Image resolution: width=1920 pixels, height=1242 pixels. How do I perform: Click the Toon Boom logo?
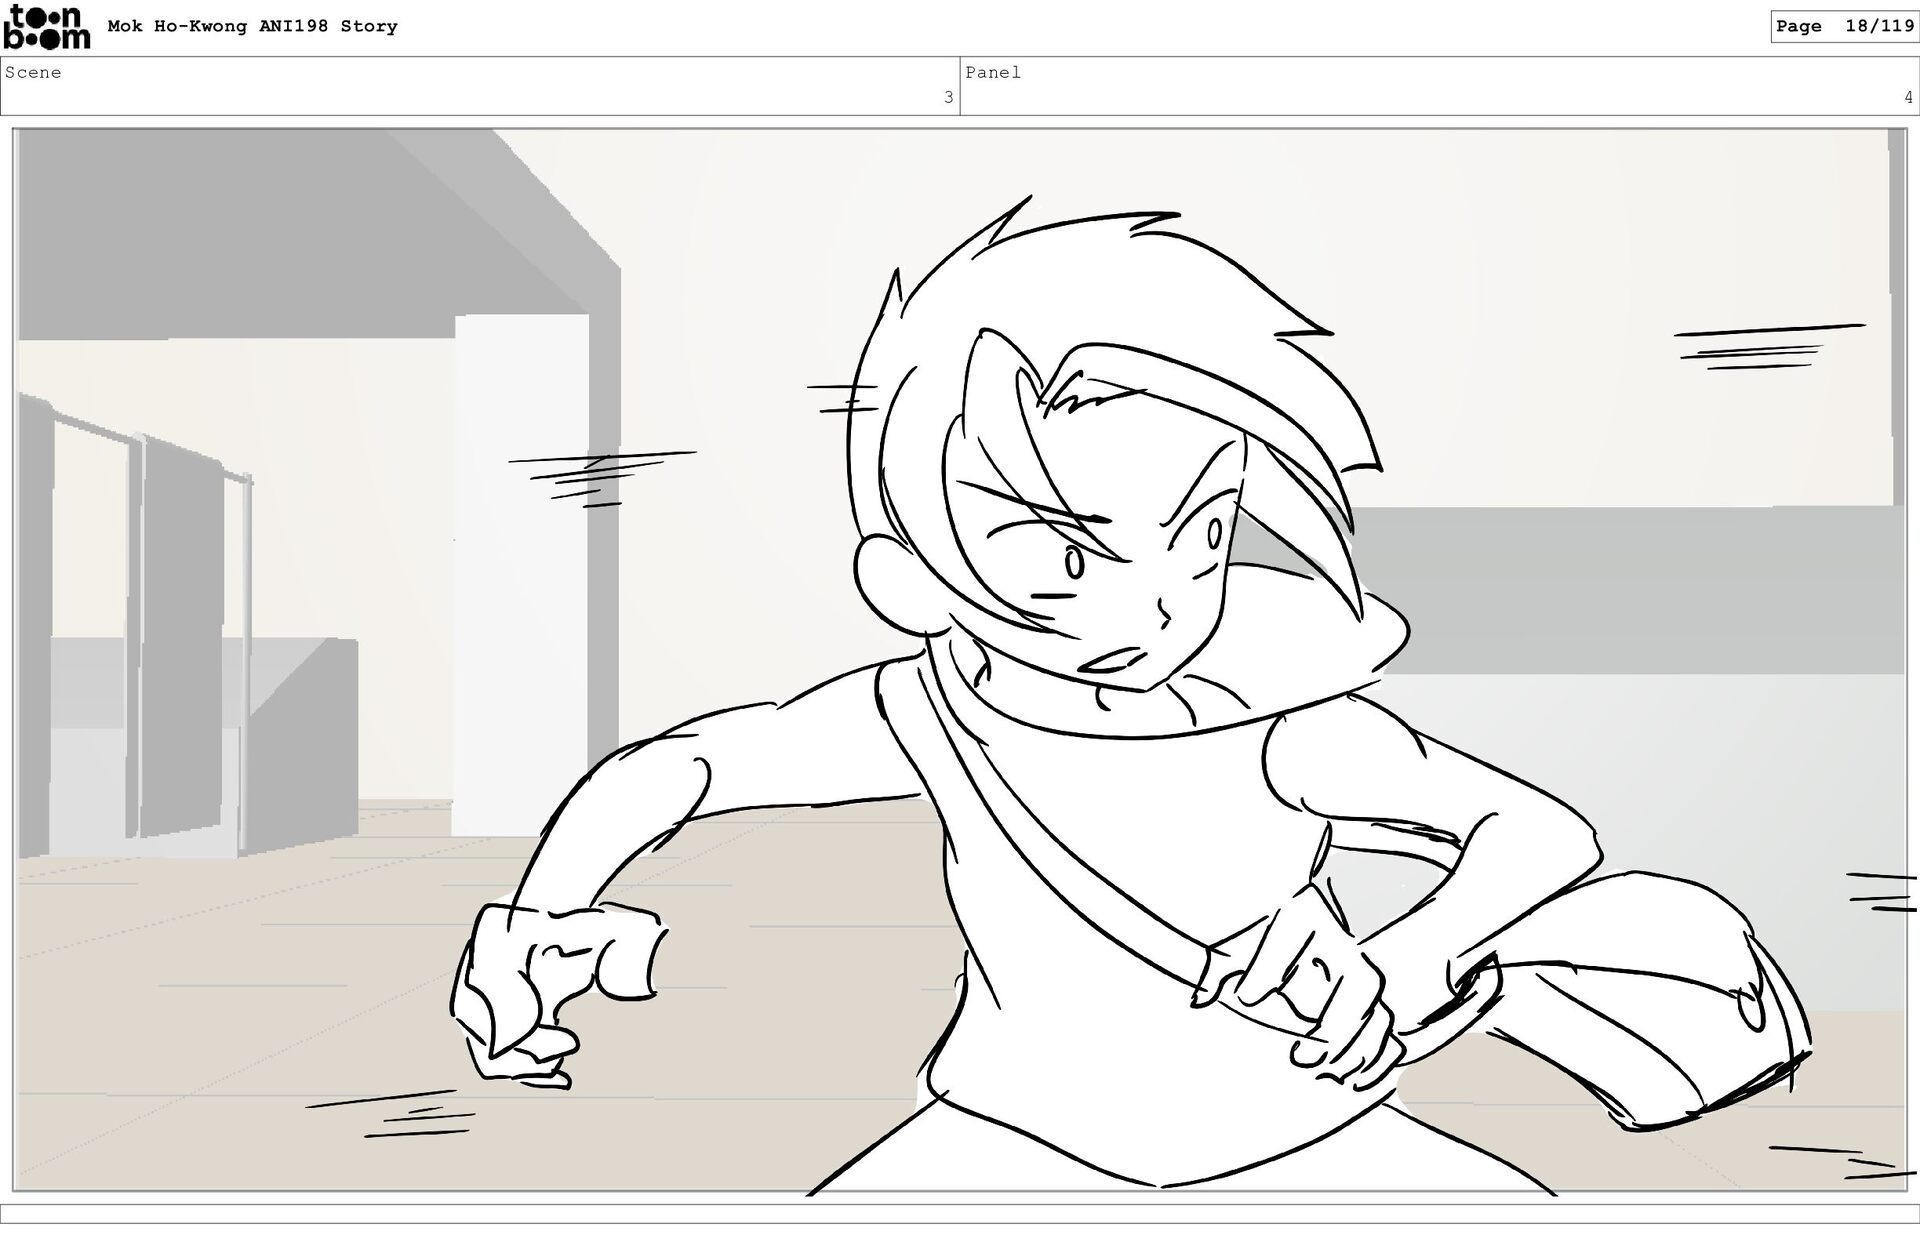click(46, 27)
